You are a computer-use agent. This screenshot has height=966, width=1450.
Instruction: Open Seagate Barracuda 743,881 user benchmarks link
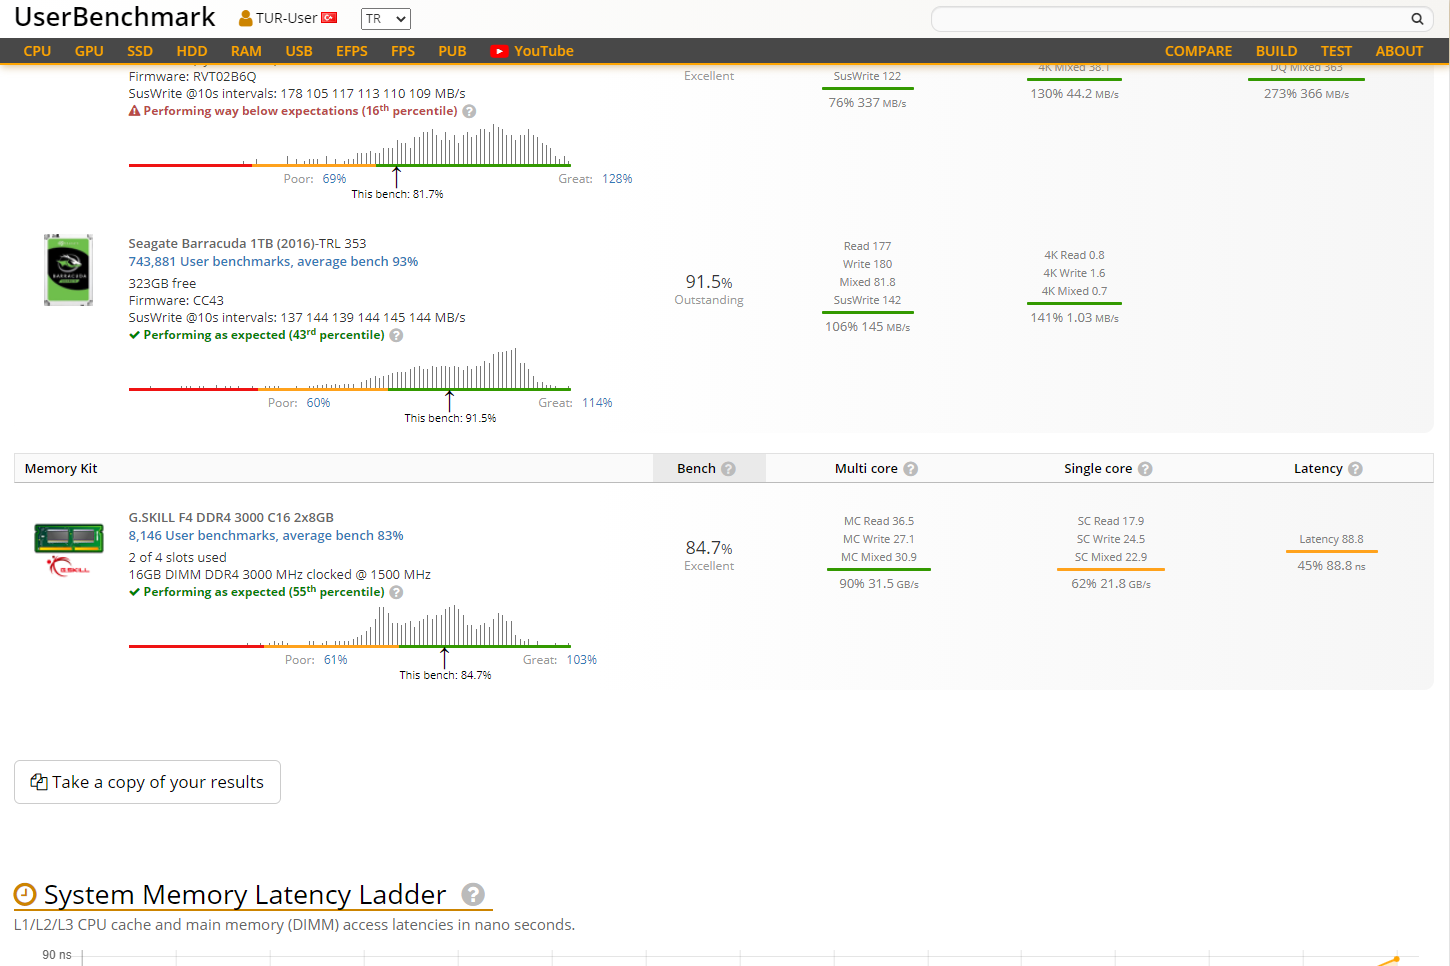[273, 262]
